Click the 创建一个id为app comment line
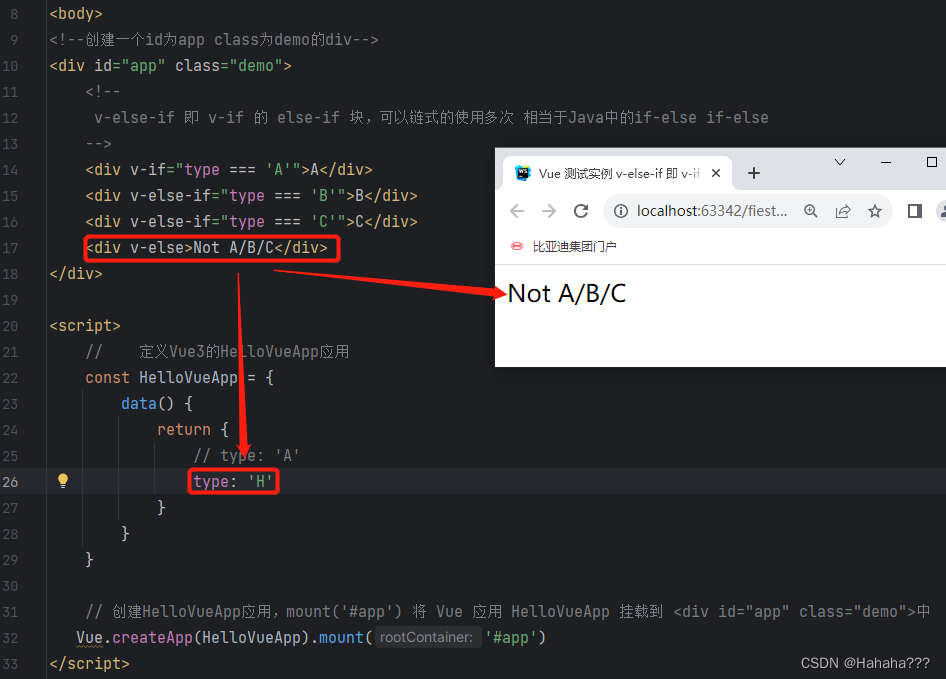This screenshot has width=946, height=679. click(214, 39)
